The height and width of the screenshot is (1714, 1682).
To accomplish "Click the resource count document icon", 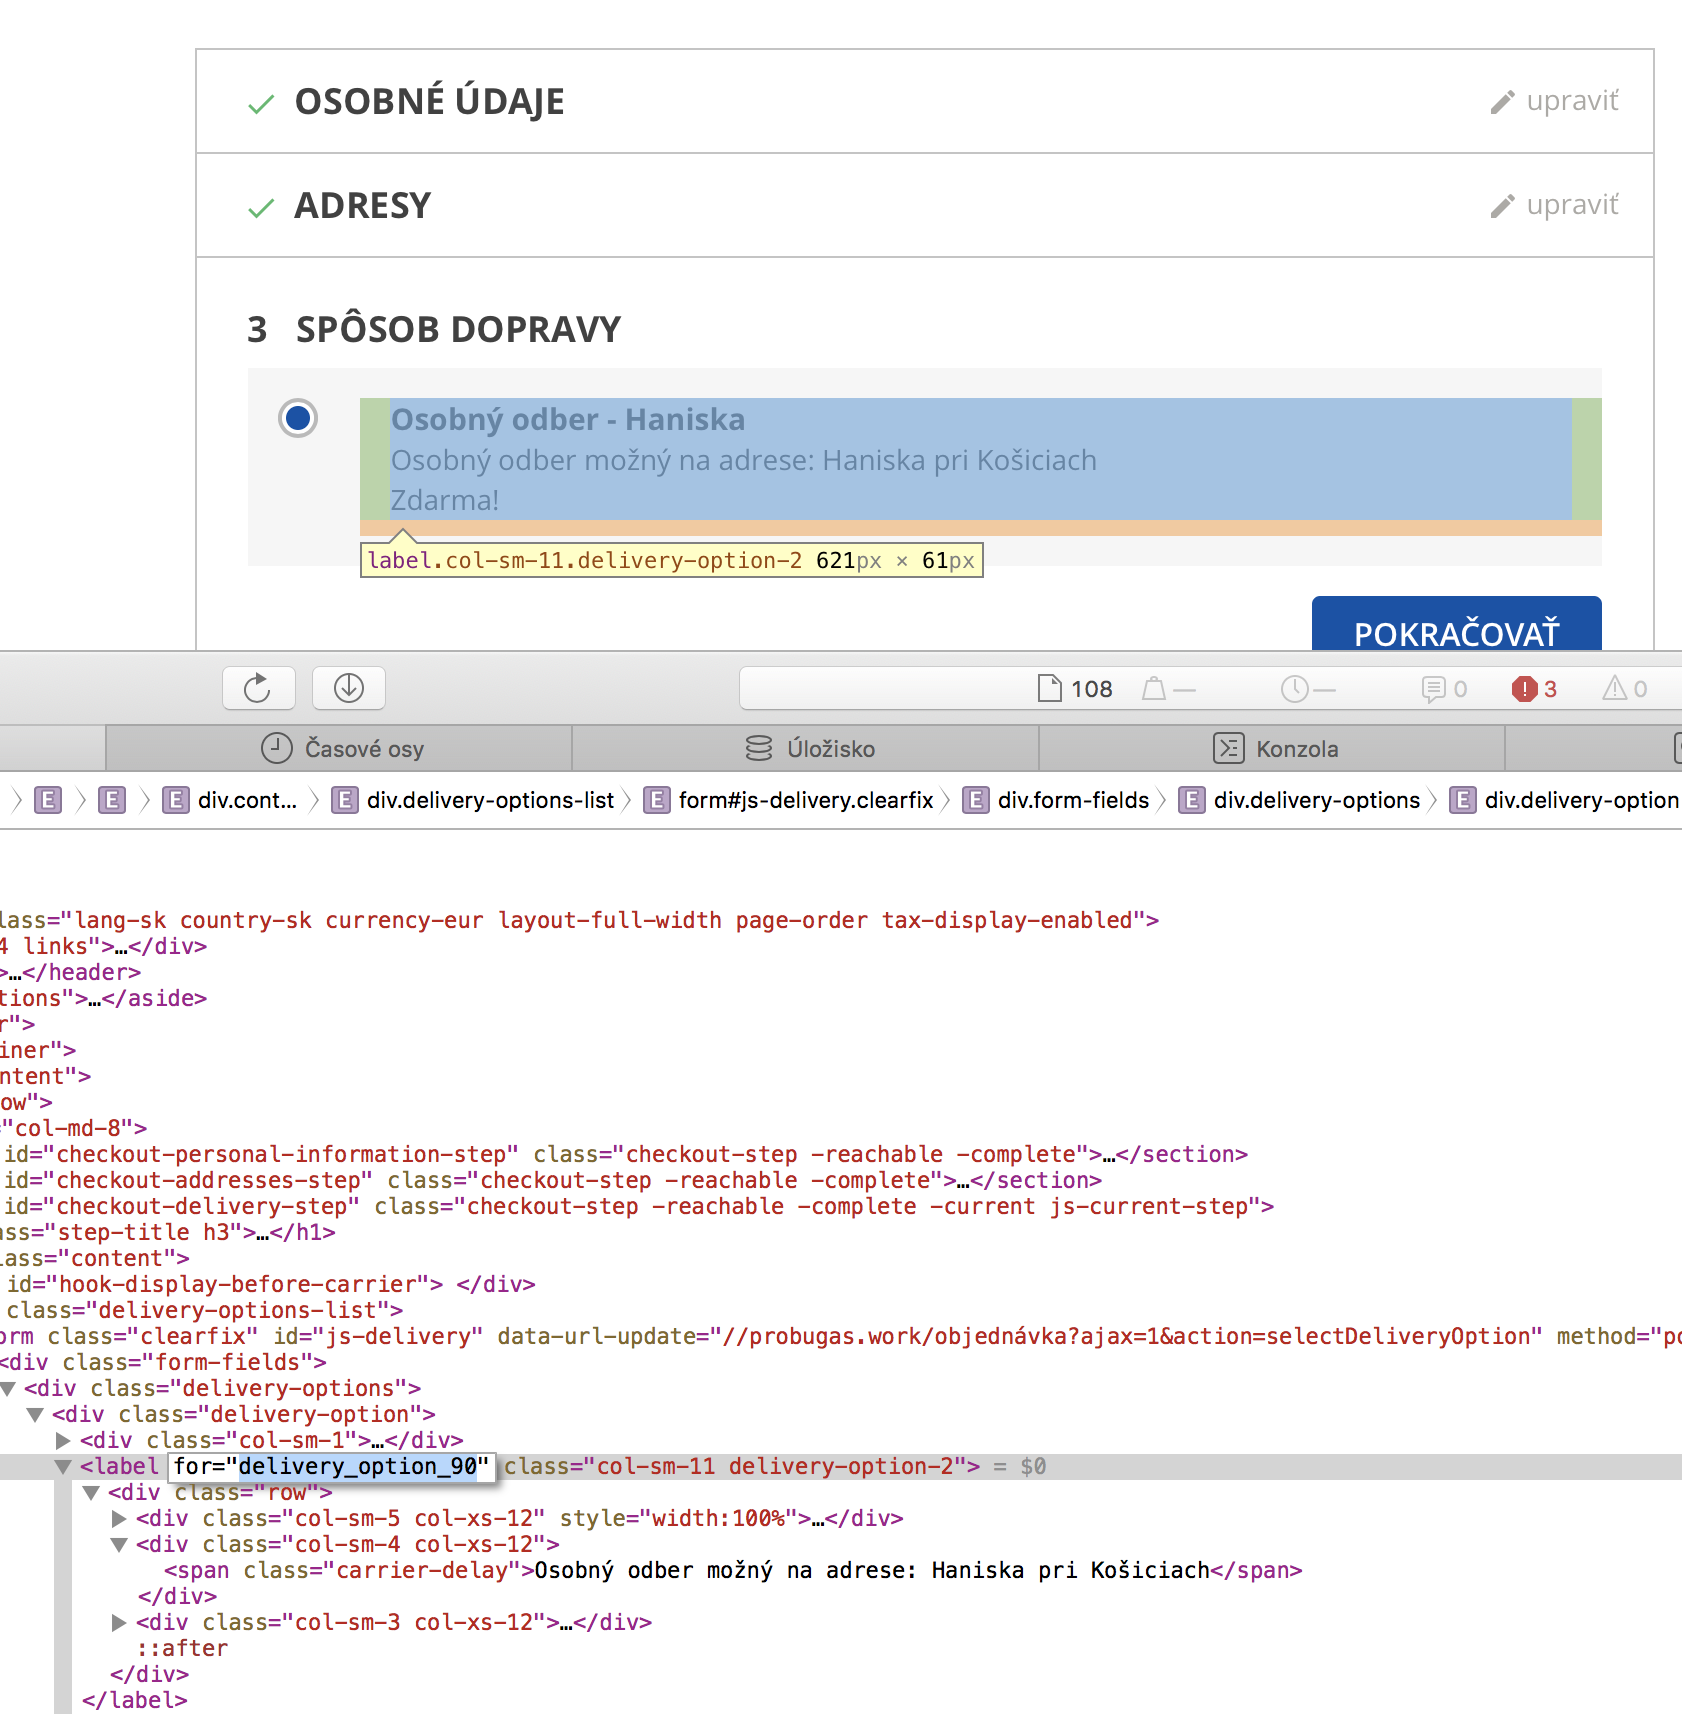I will tap(1049, 688).
